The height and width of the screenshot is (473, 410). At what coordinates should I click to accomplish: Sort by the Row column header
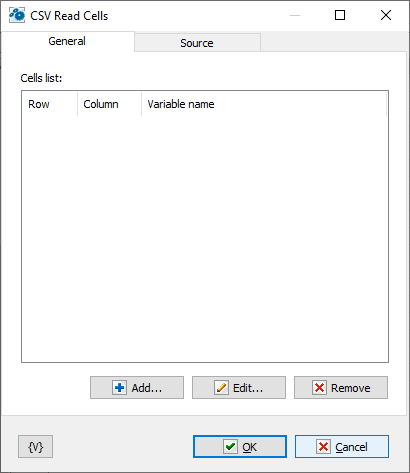click(50, 104)
